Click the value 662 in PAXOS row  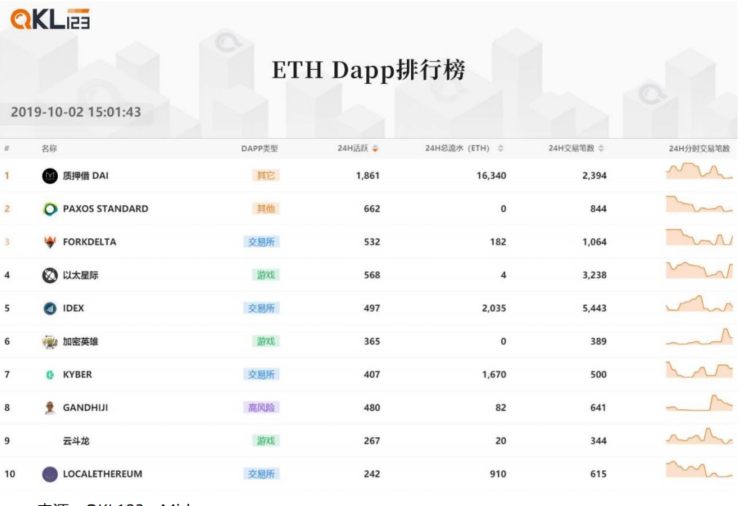(372, 209)
